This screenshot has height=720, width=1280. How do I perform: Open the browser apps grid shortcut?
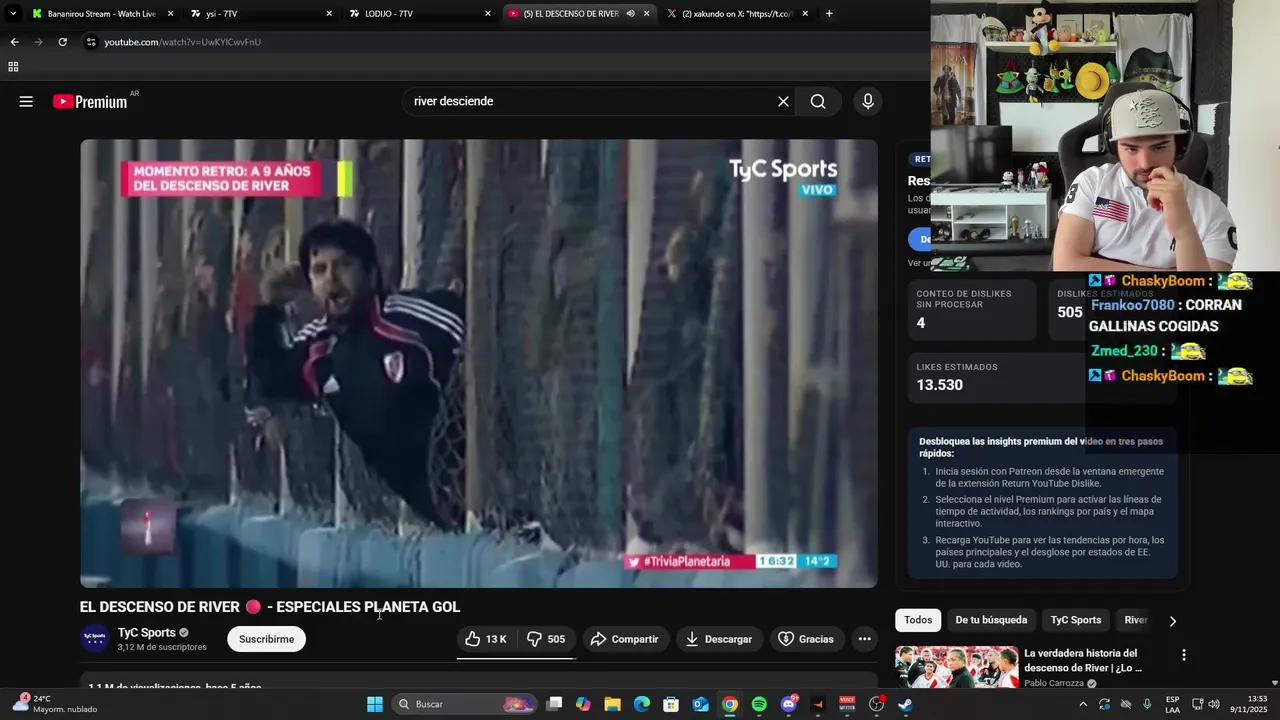pos(13,67)
